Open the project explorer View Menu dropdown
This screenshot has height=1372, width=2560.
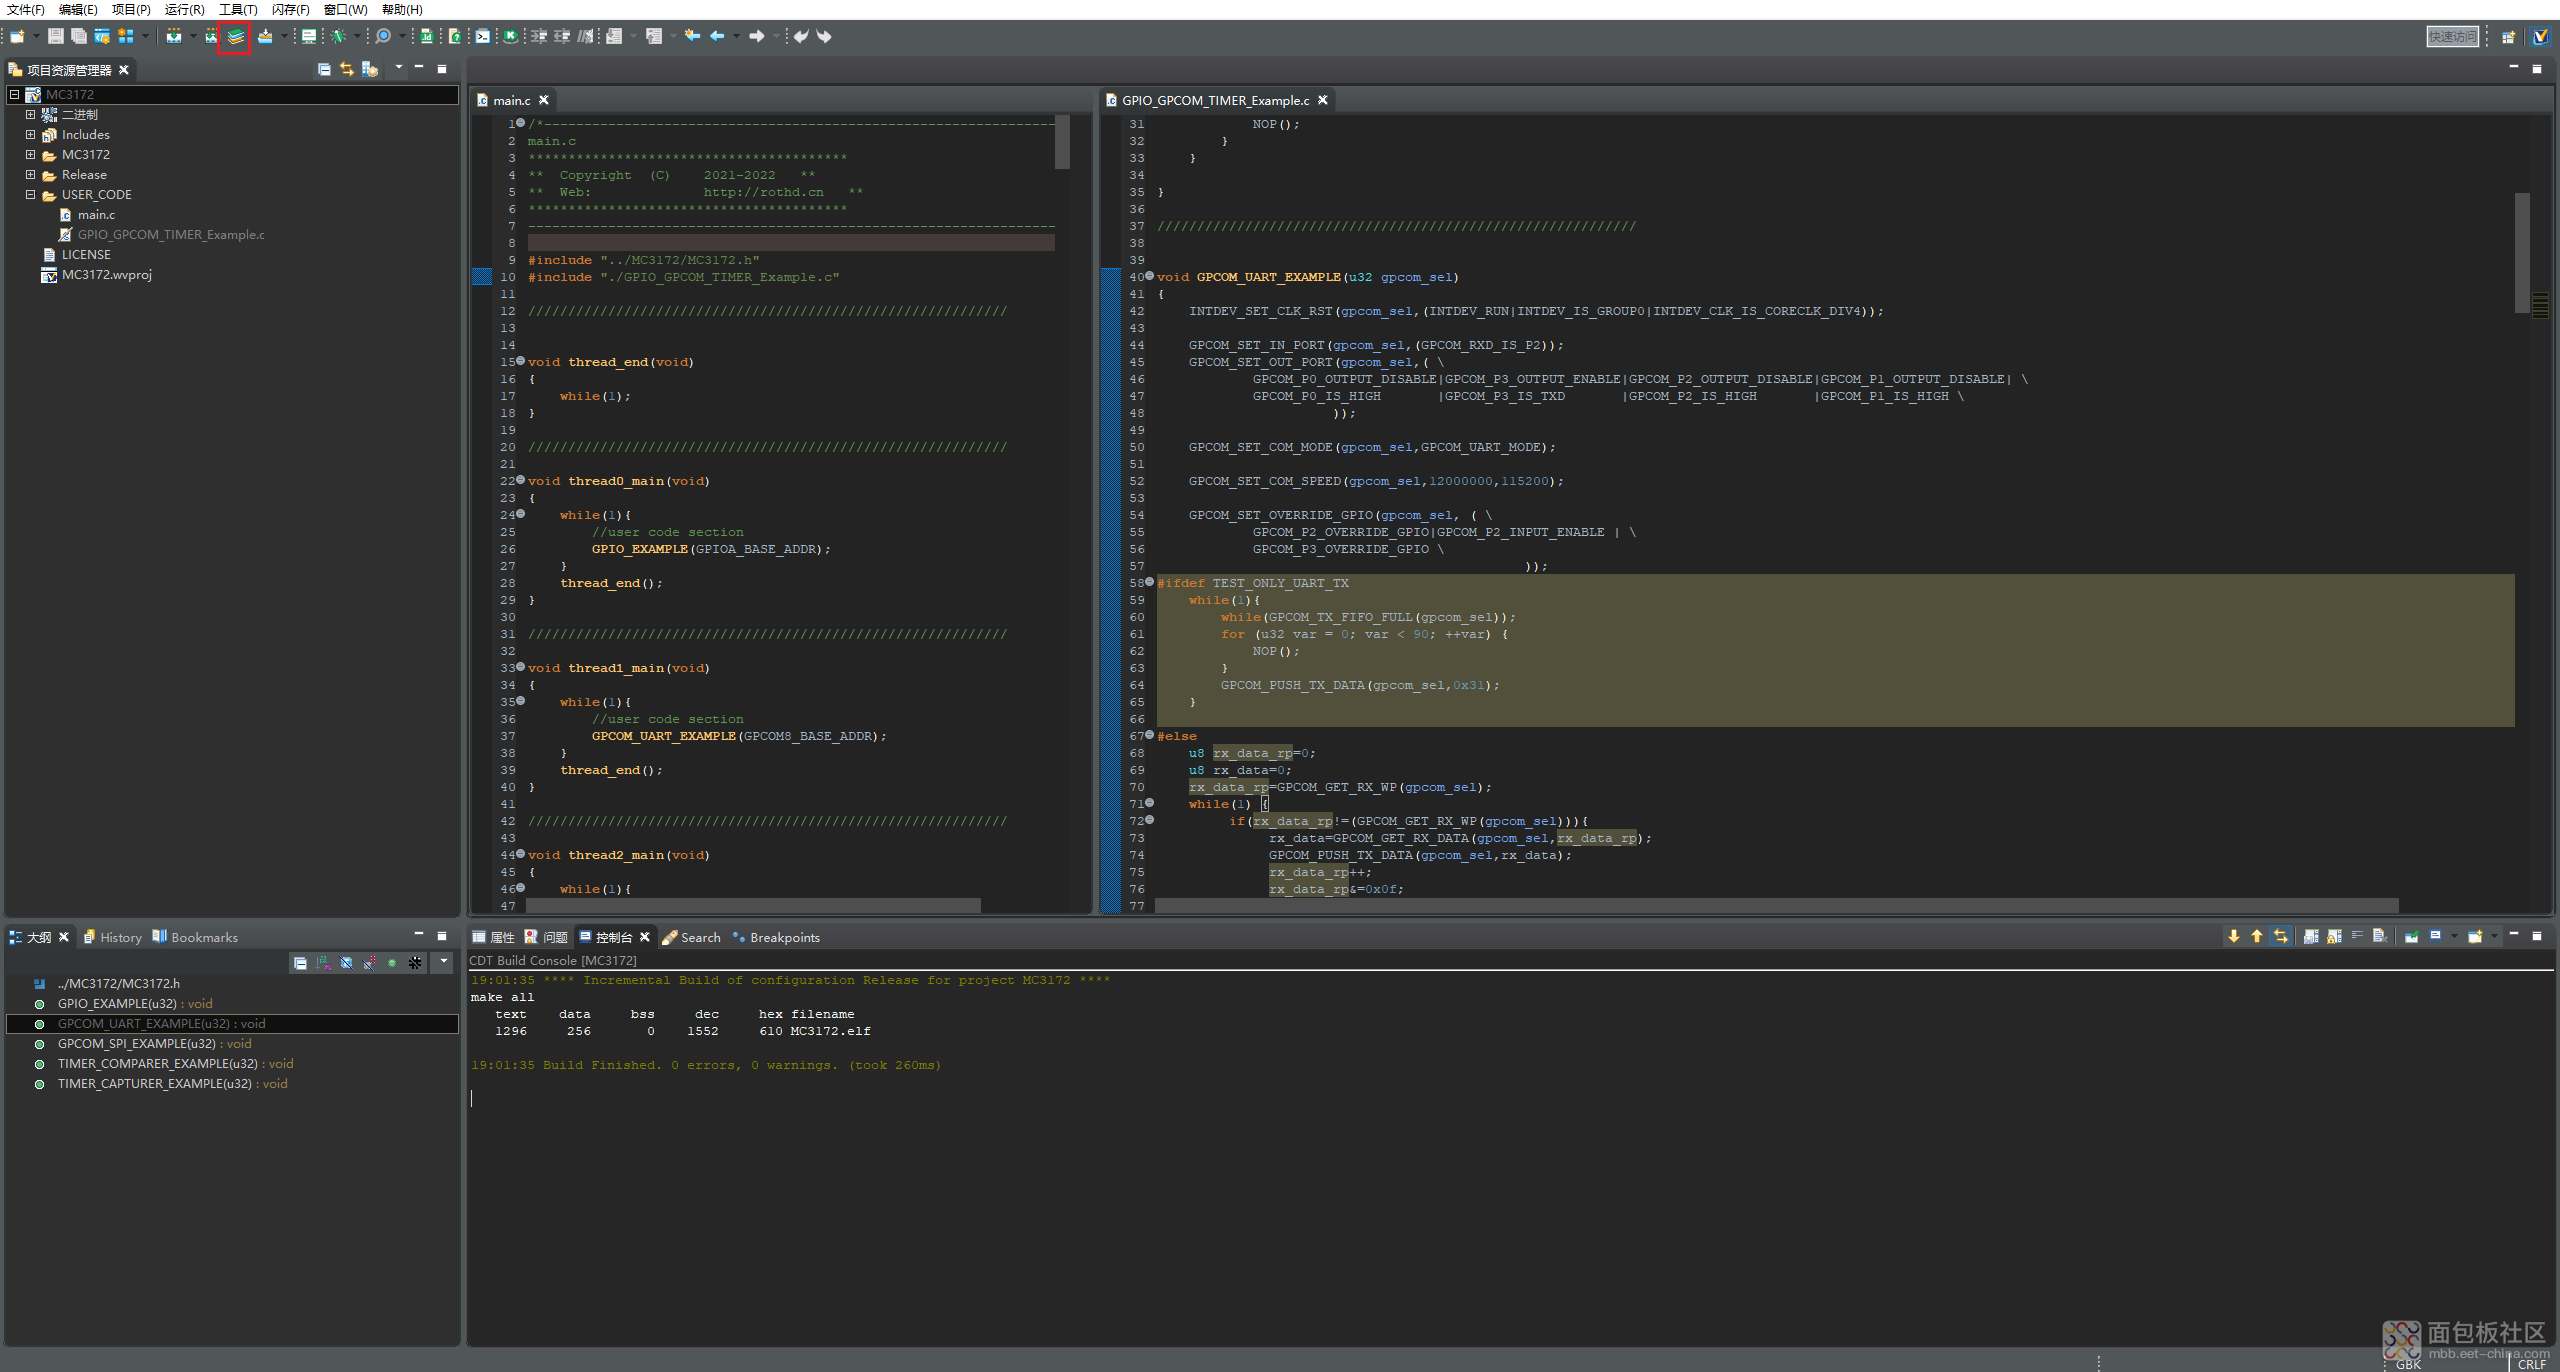tap(398, 68)
